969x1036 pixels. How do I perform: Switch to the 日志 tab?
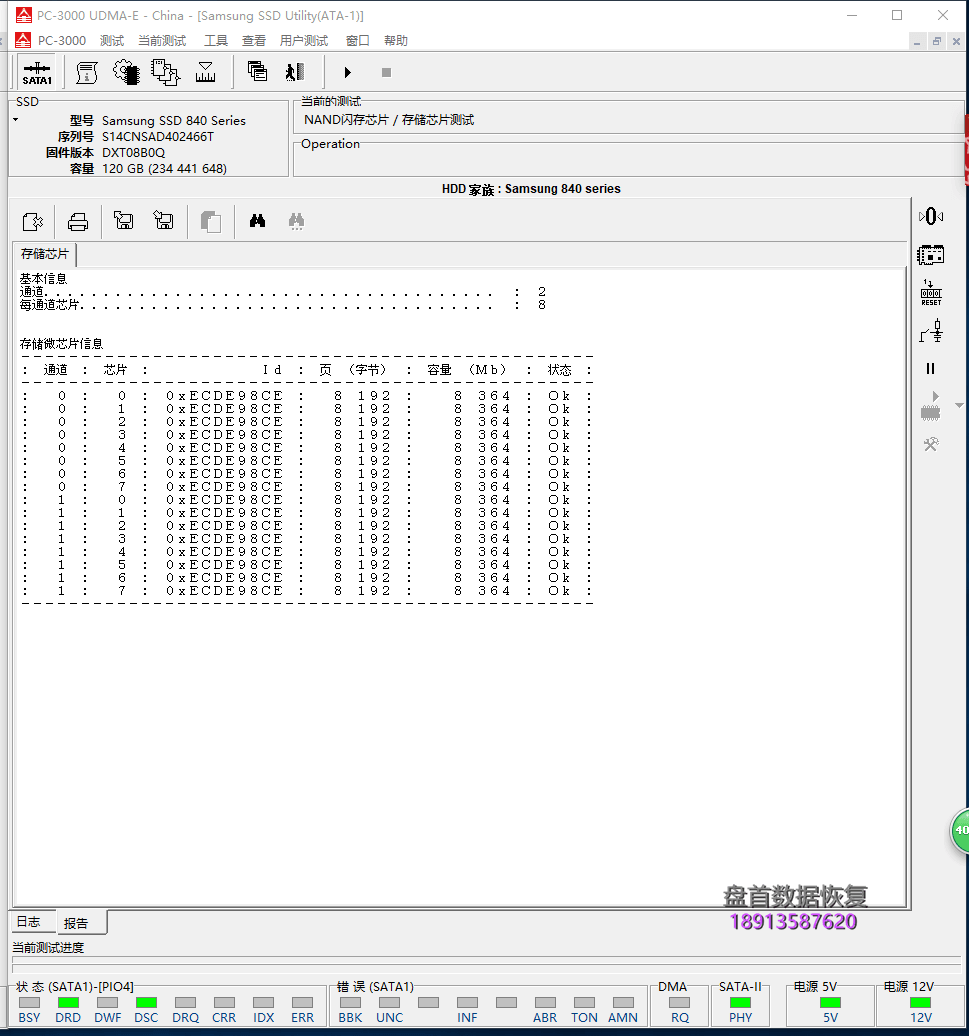[28, 922]
